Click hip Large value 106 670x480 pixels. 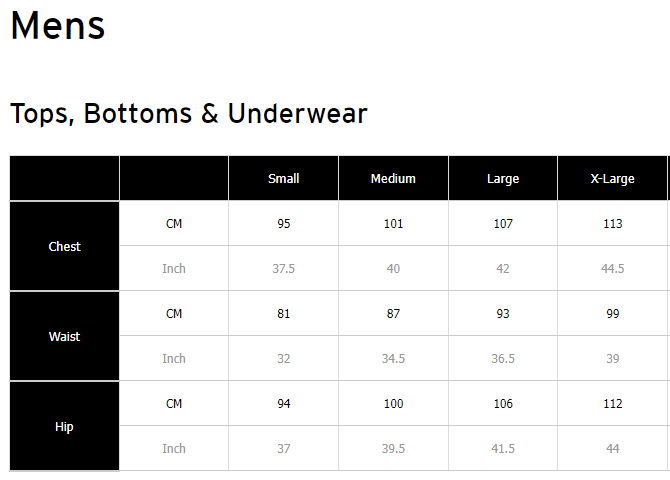click(503, 404)
